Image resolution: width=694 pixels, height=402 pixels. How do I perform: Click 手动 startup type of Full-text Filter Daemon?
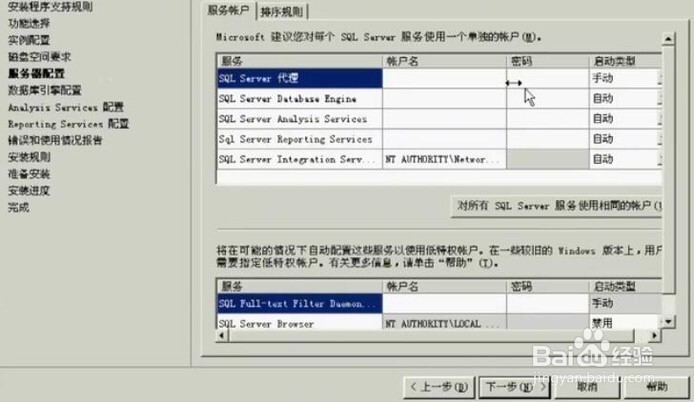pos(626,304)
